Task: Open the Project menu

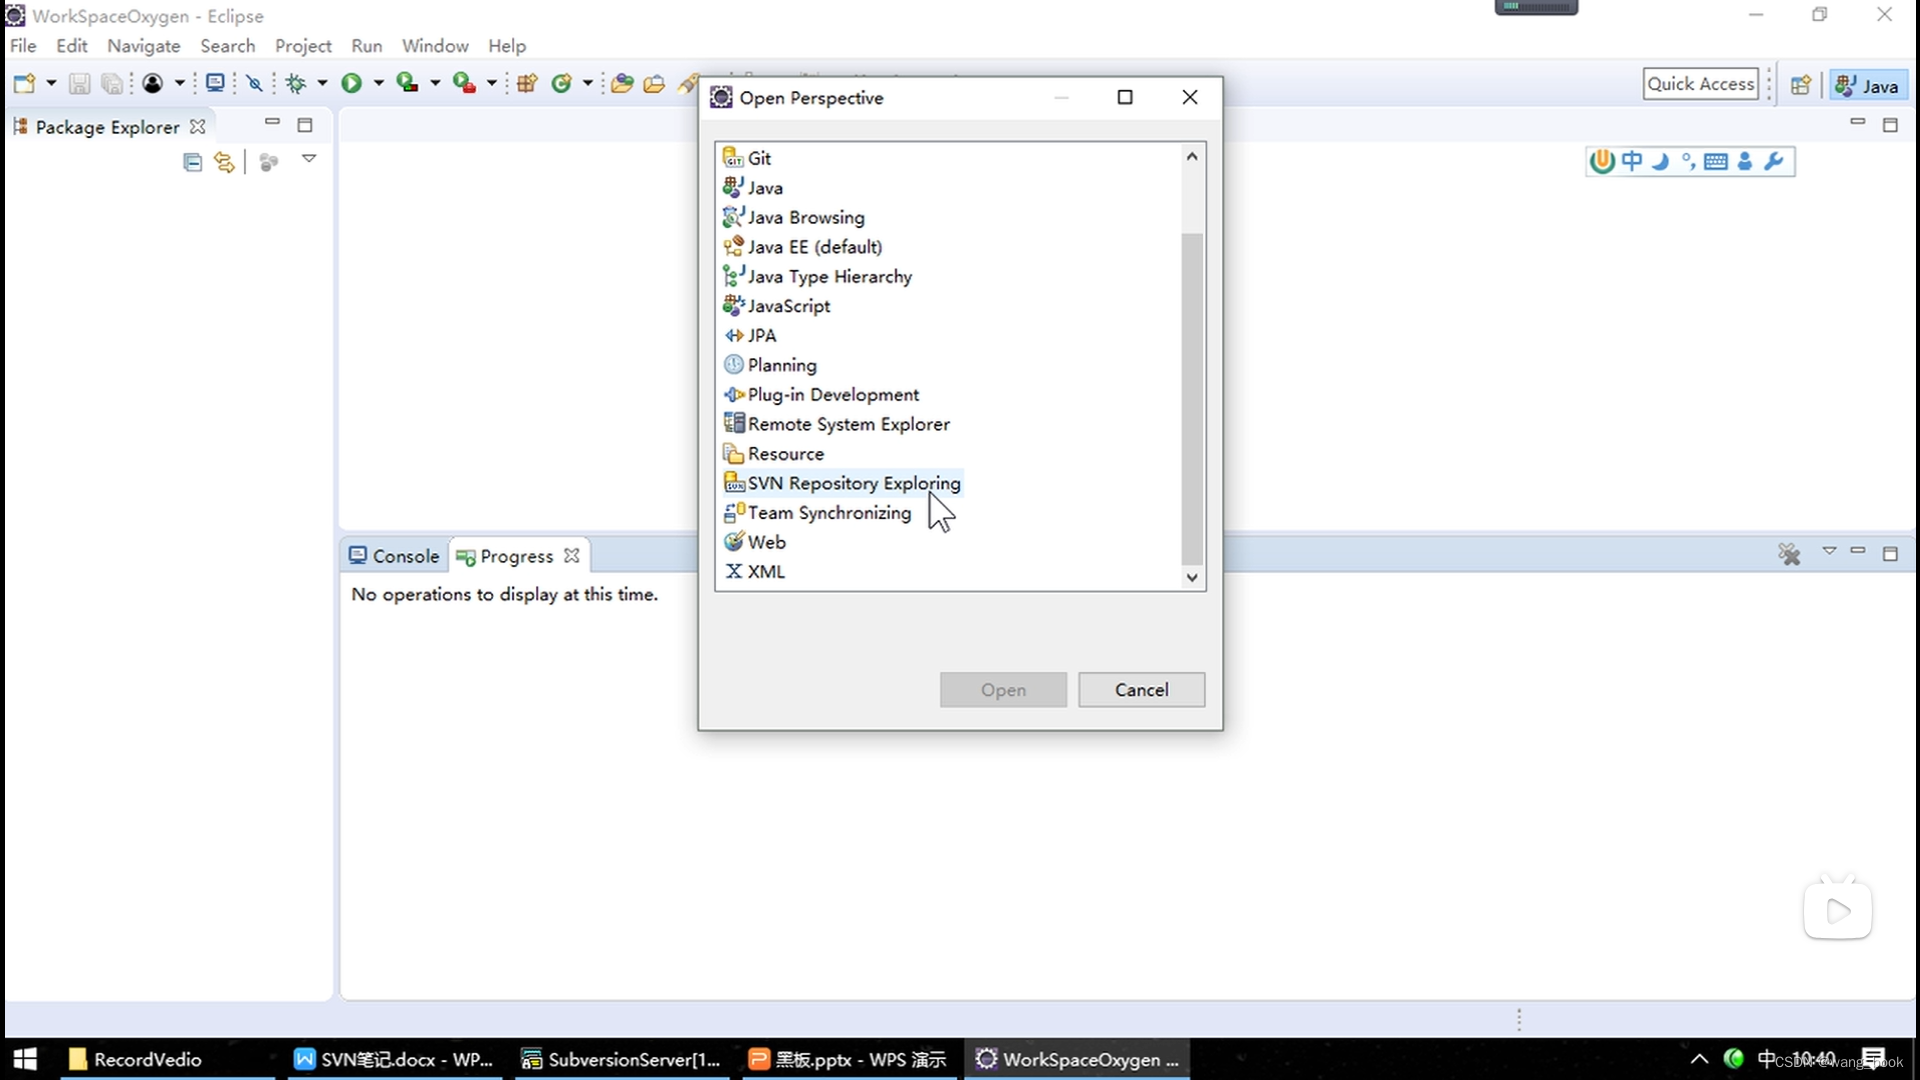Action: coord(303,46)
